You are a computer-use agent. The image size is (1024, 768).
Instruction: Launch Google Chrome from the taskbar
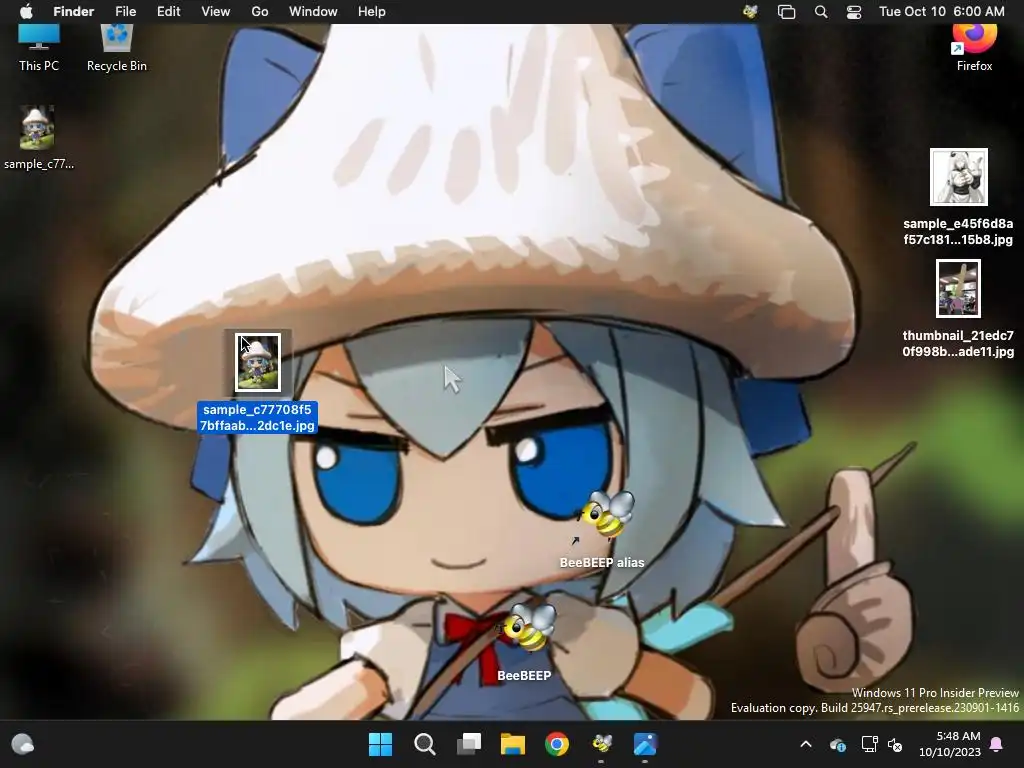click(557, 744)
